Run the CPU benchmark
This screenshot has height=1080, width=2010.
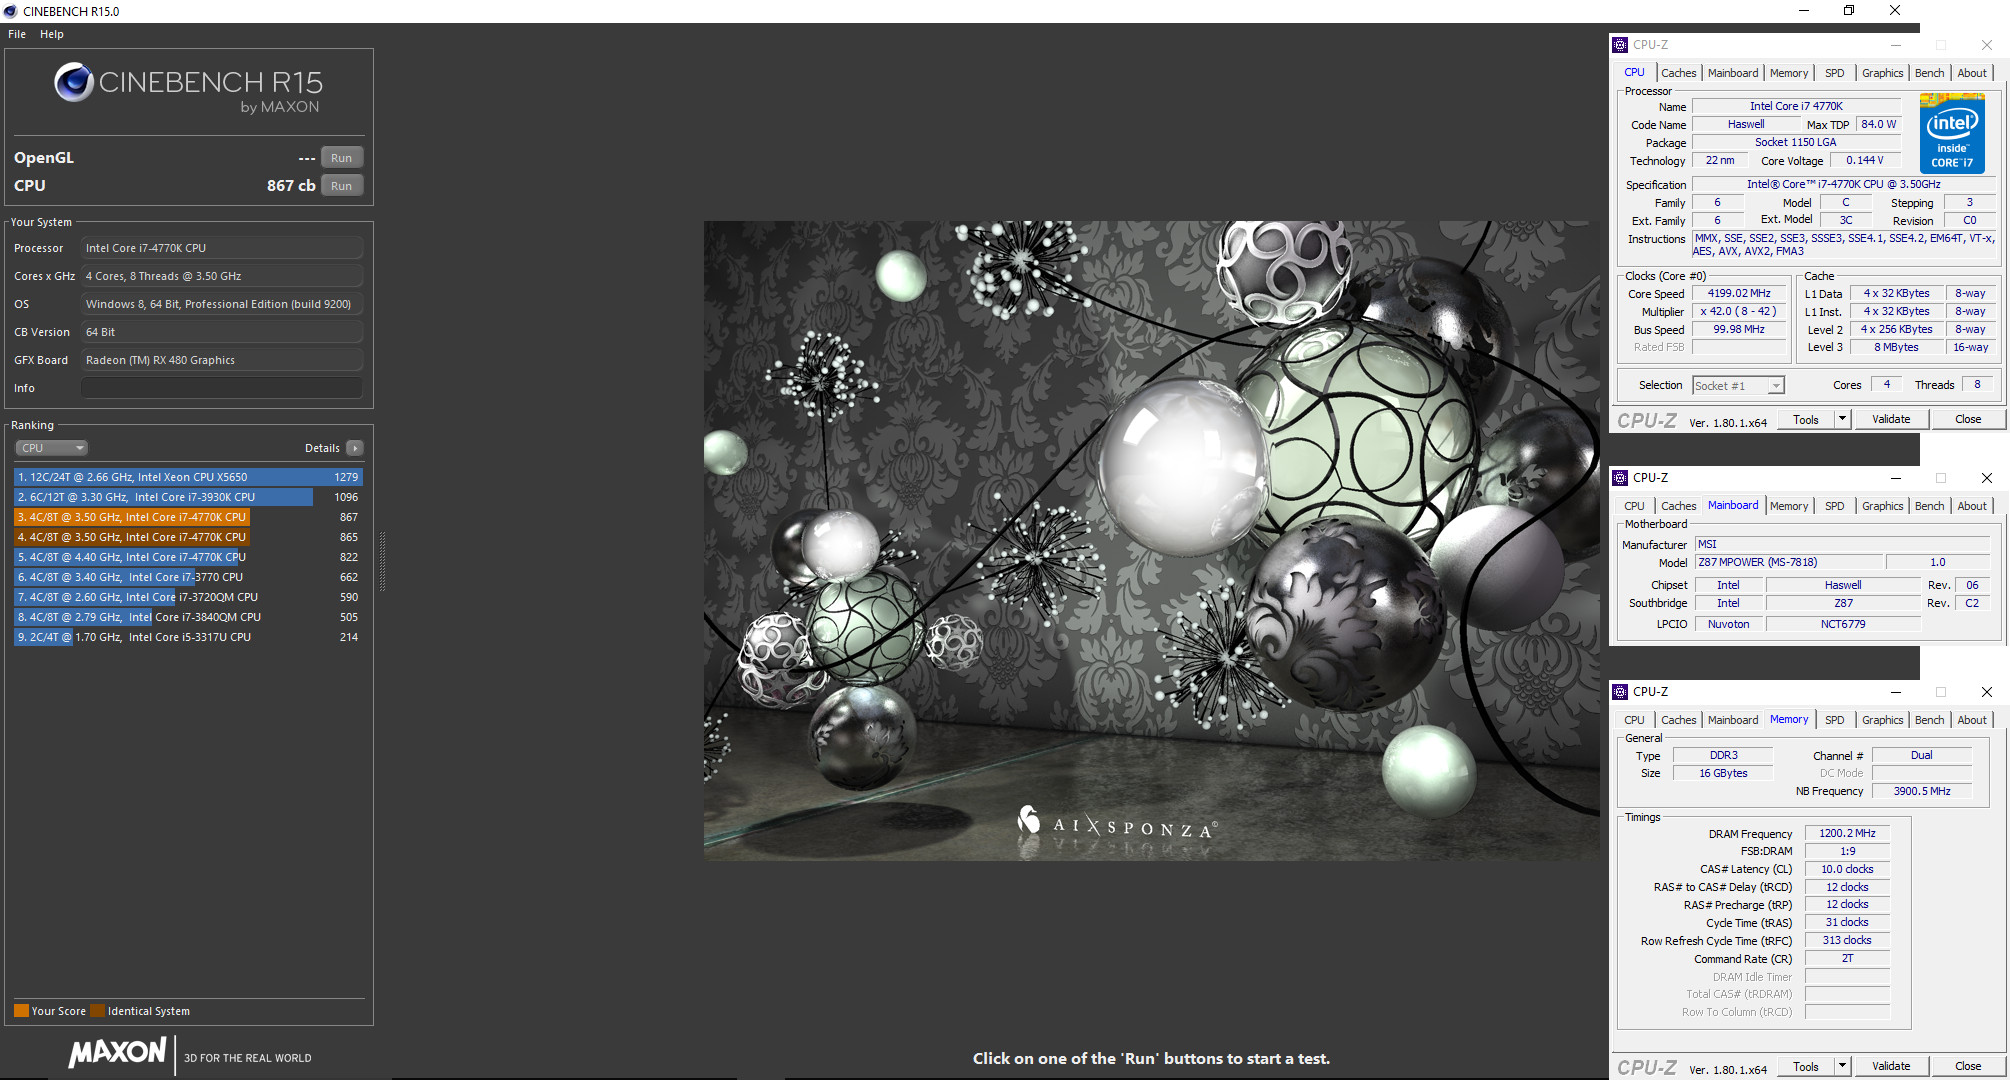coord(341,186)
